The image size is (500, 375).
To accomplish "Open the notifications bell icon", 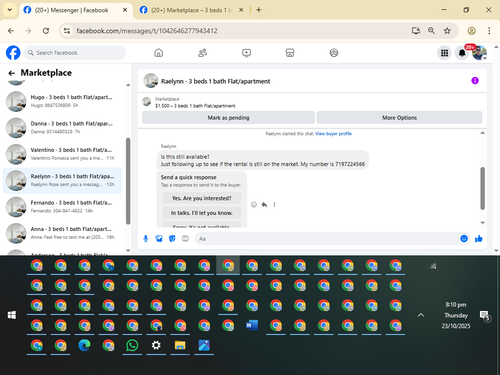I will coord(462,53).
